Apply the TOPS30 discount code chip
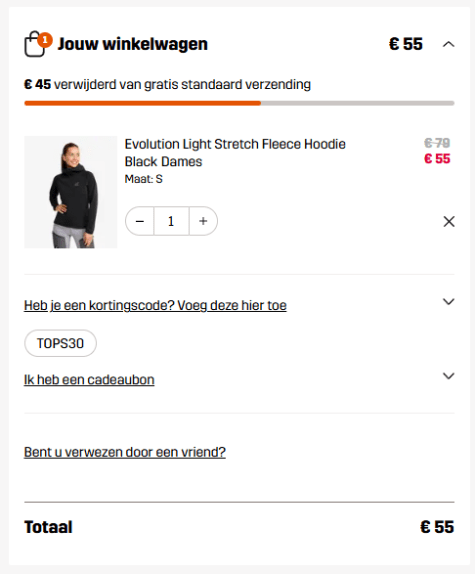Viewport: 475px width, 574px height. (60, 343)
